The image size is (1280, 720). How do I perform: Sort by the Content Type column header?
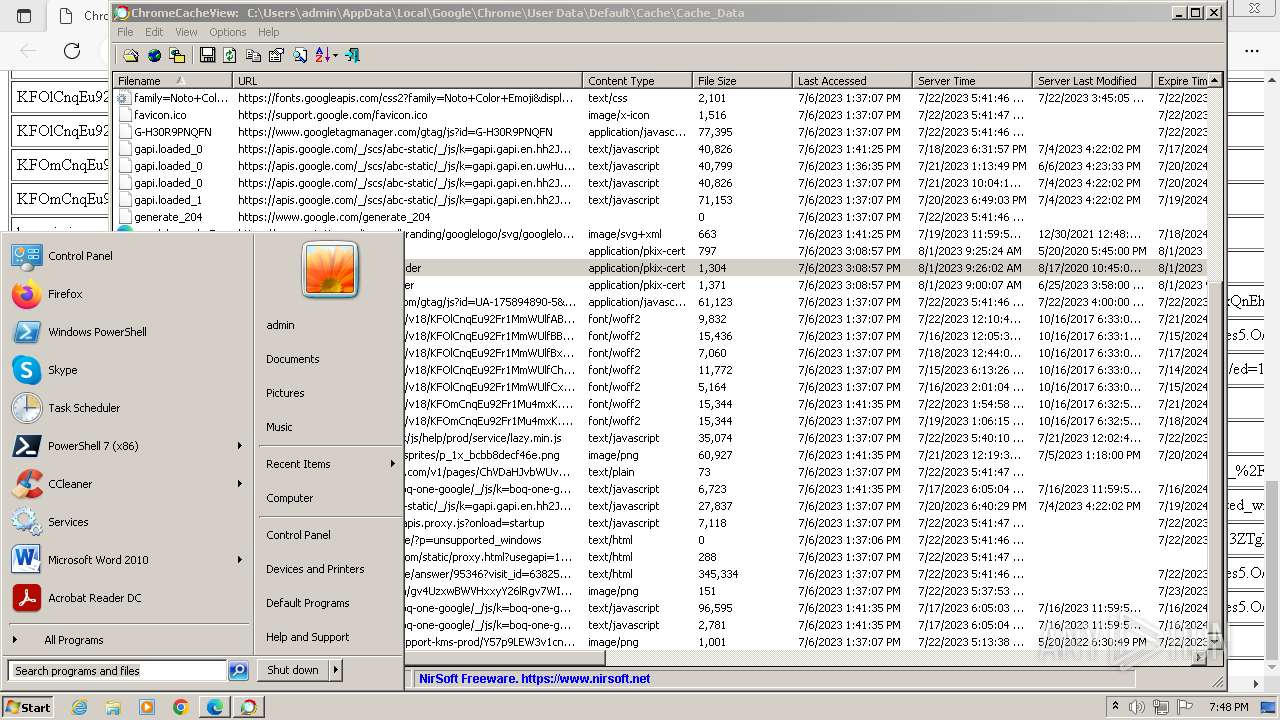click(637, 81)
